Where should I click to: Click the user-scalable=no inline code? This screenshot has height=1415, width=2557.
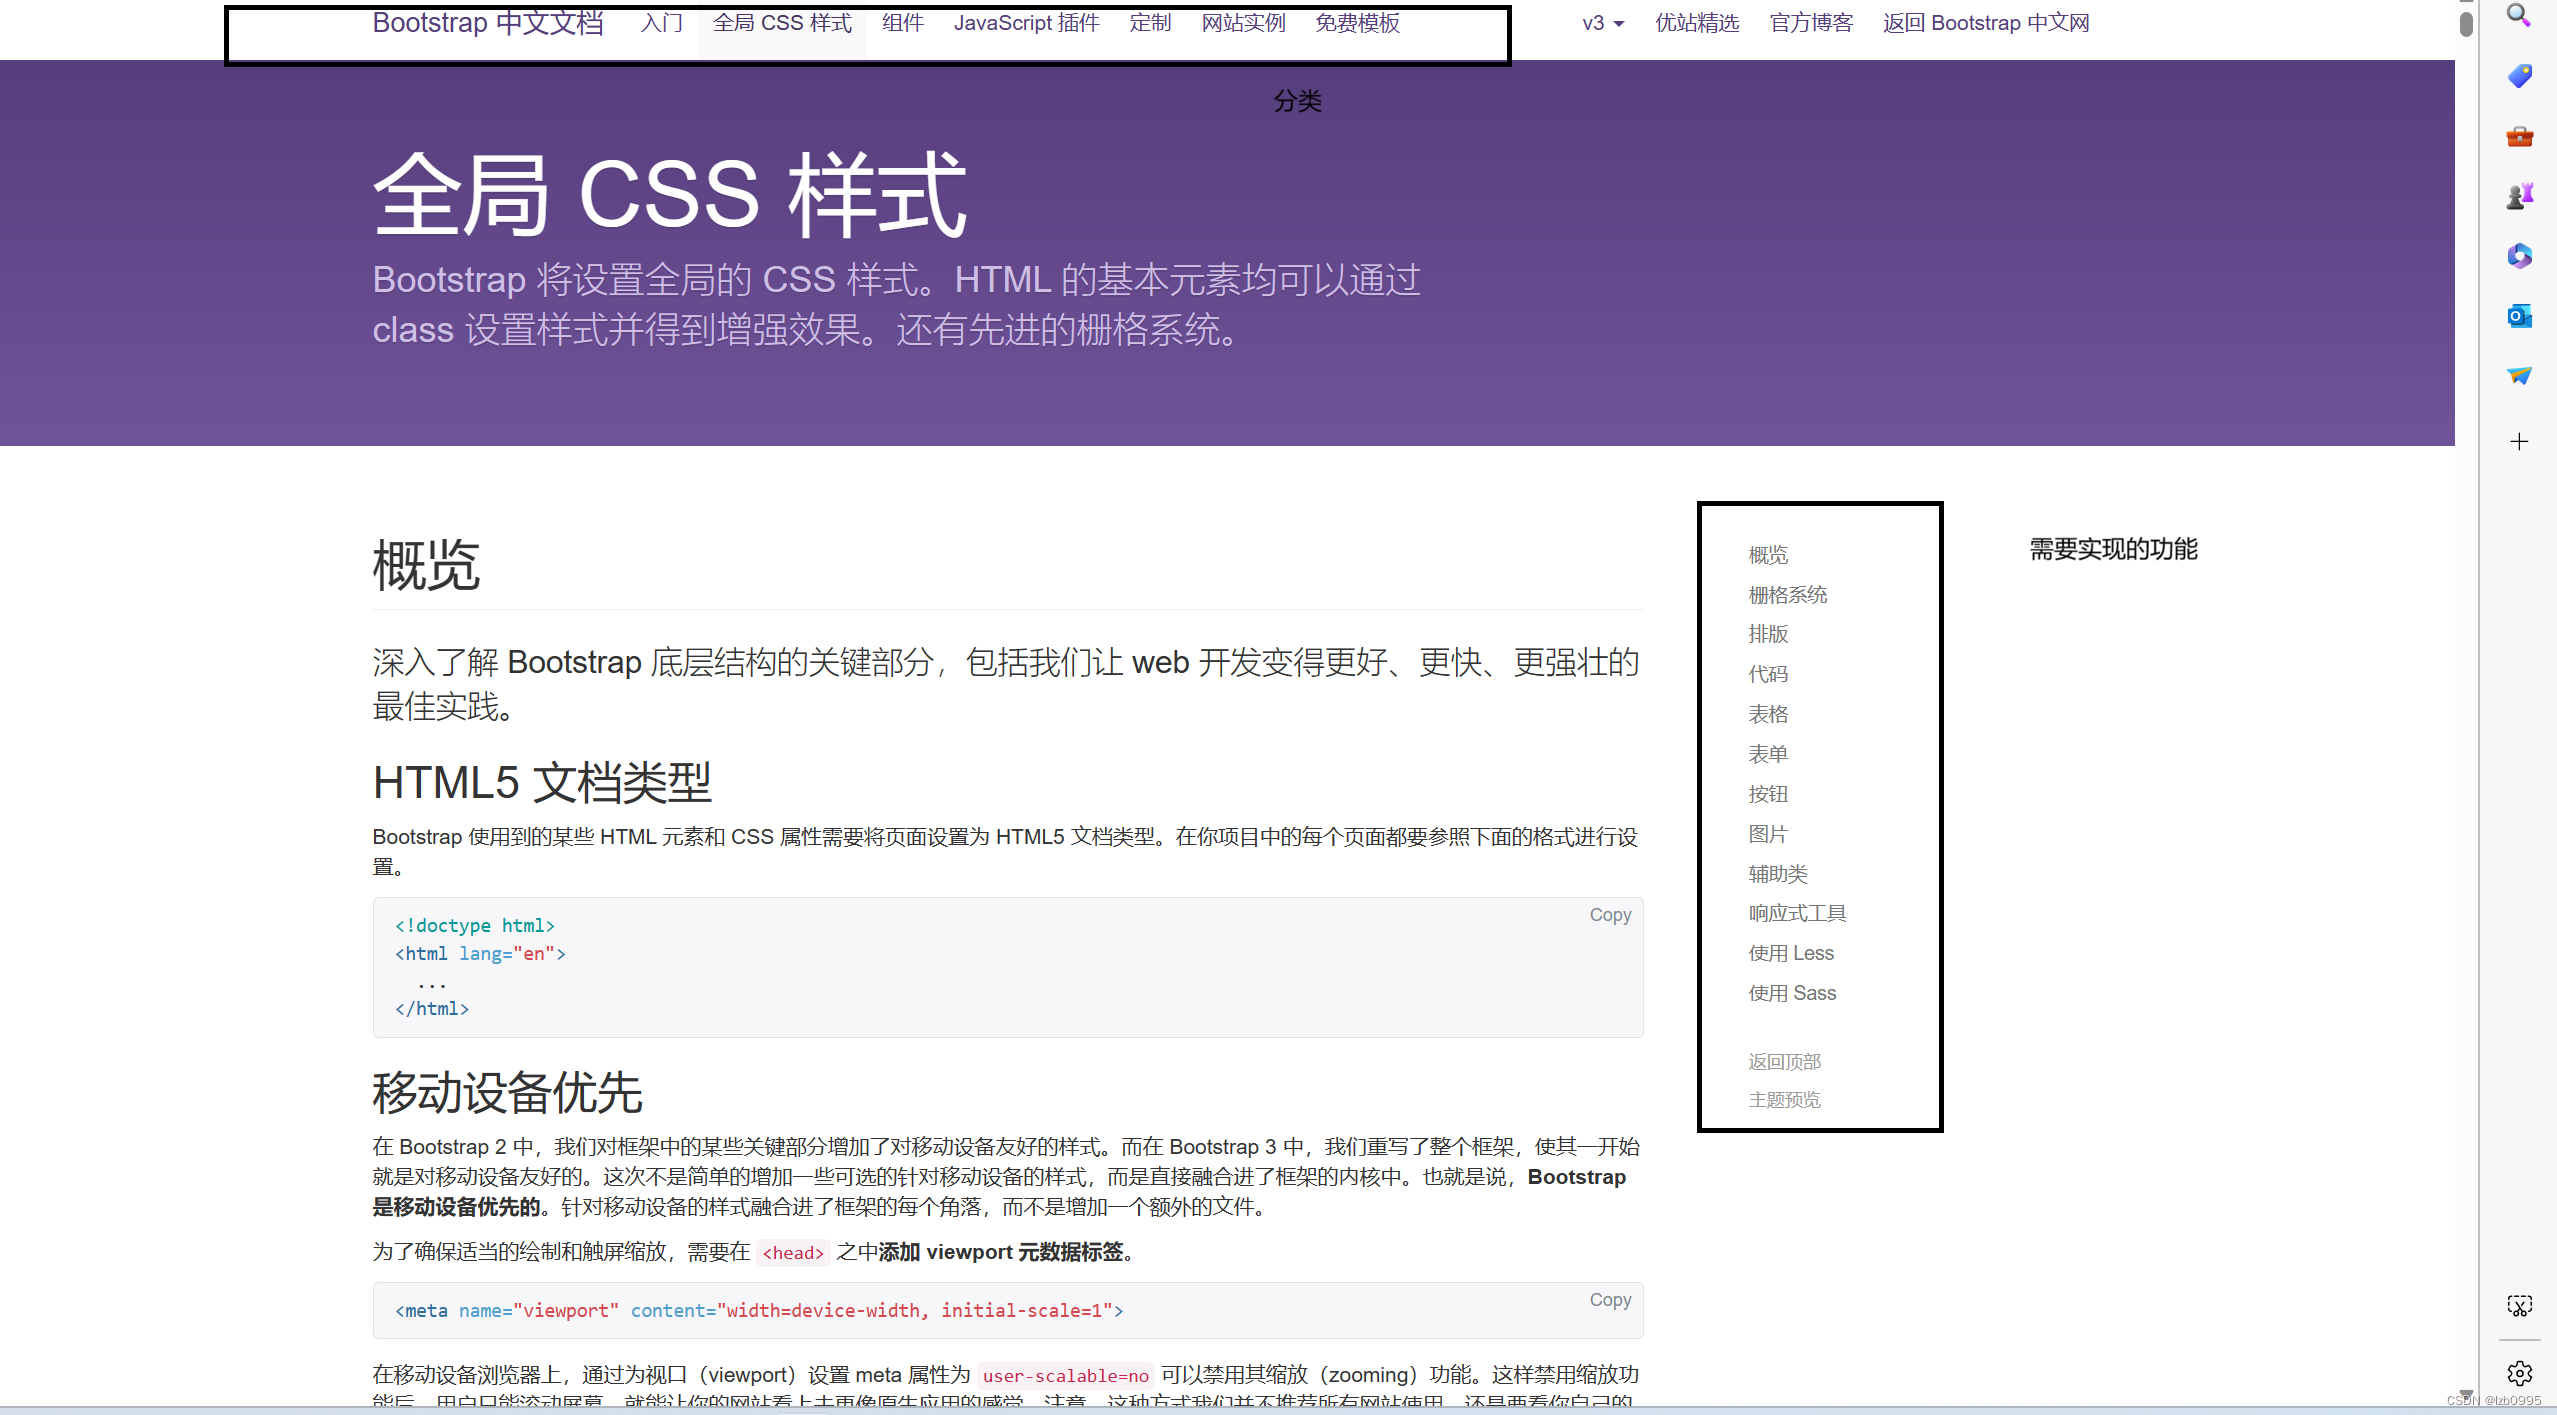click(1066, 1376)
